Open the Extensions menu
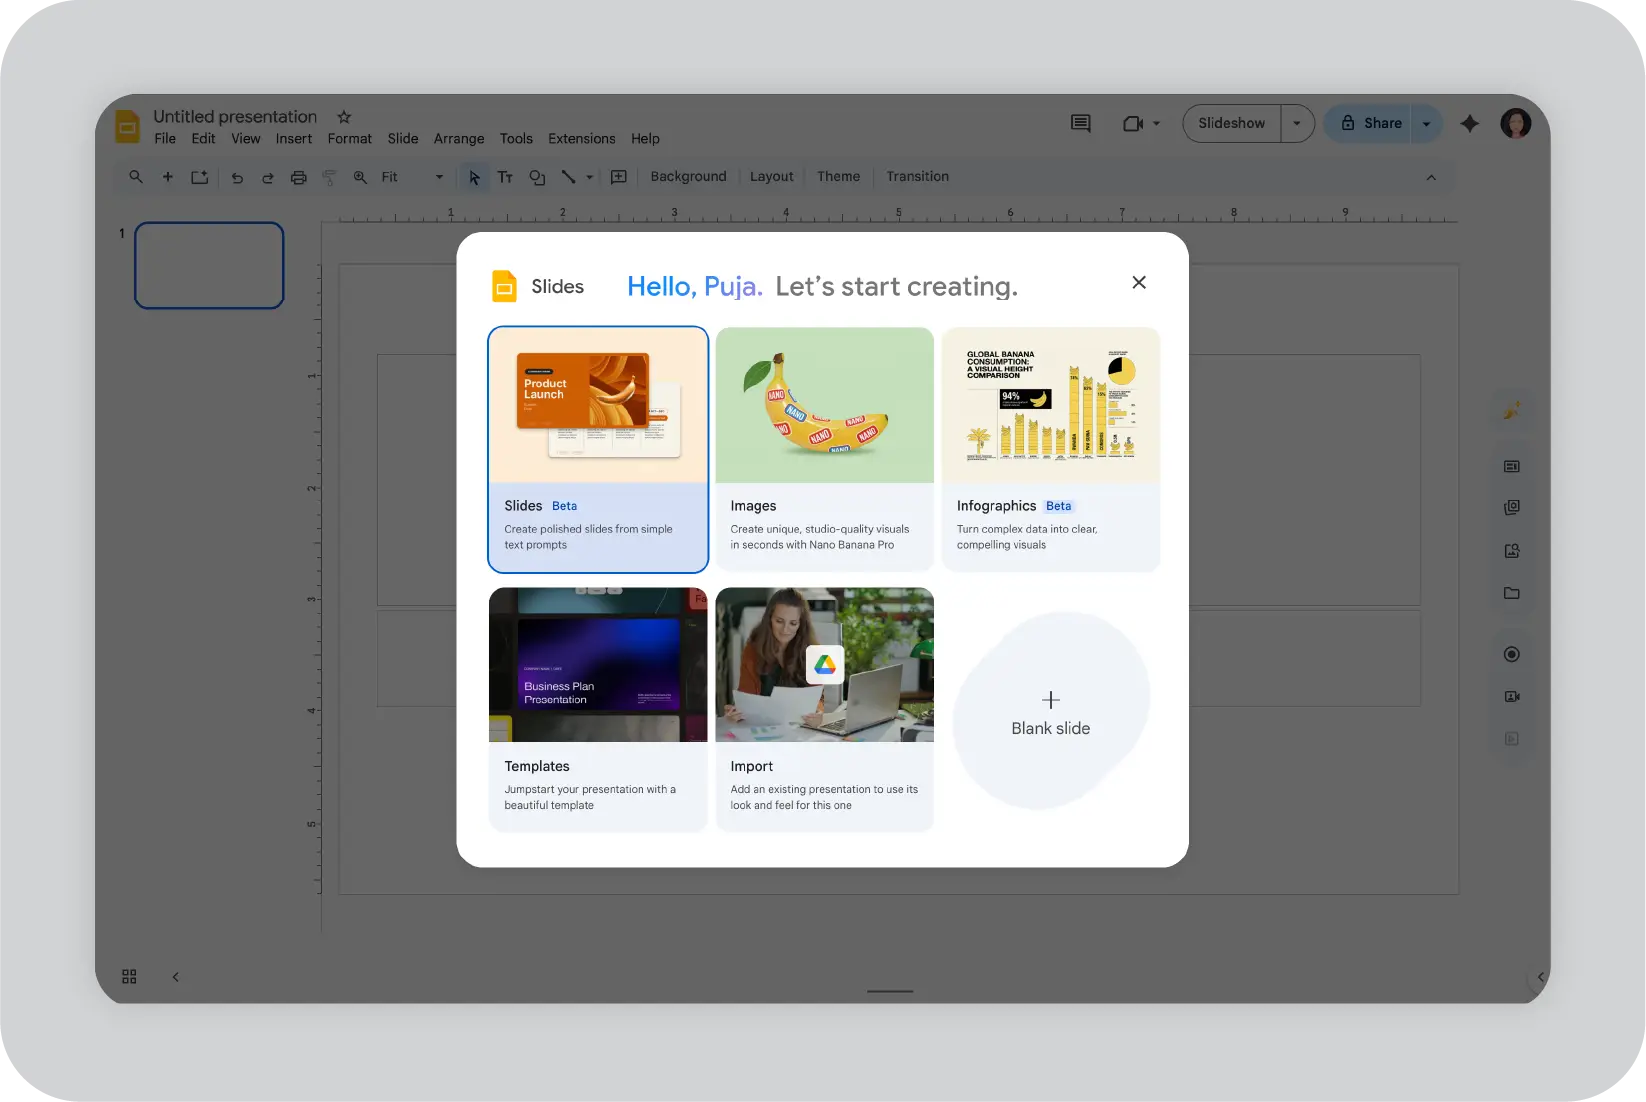The width and height of the screenshot is (1646, 1102). coord(582,139)
